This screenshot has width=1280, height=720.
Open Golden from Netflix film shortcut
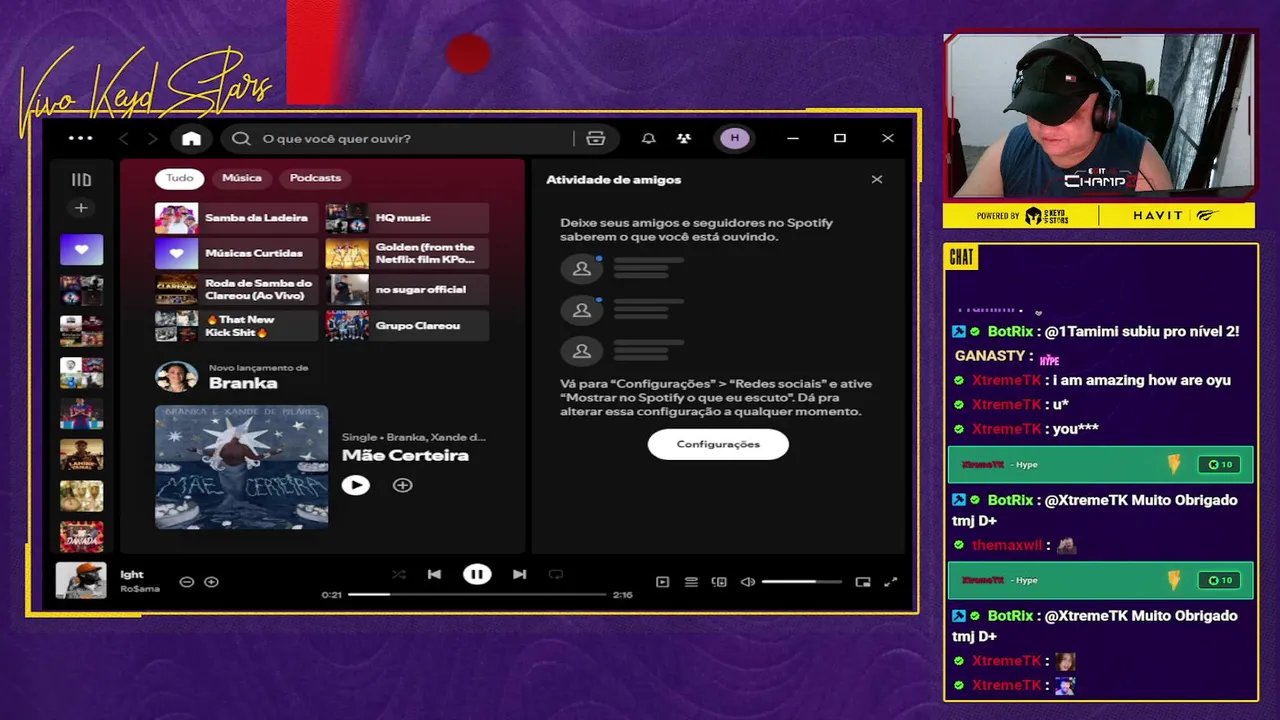pyautogui.click(x=407, y=254)
